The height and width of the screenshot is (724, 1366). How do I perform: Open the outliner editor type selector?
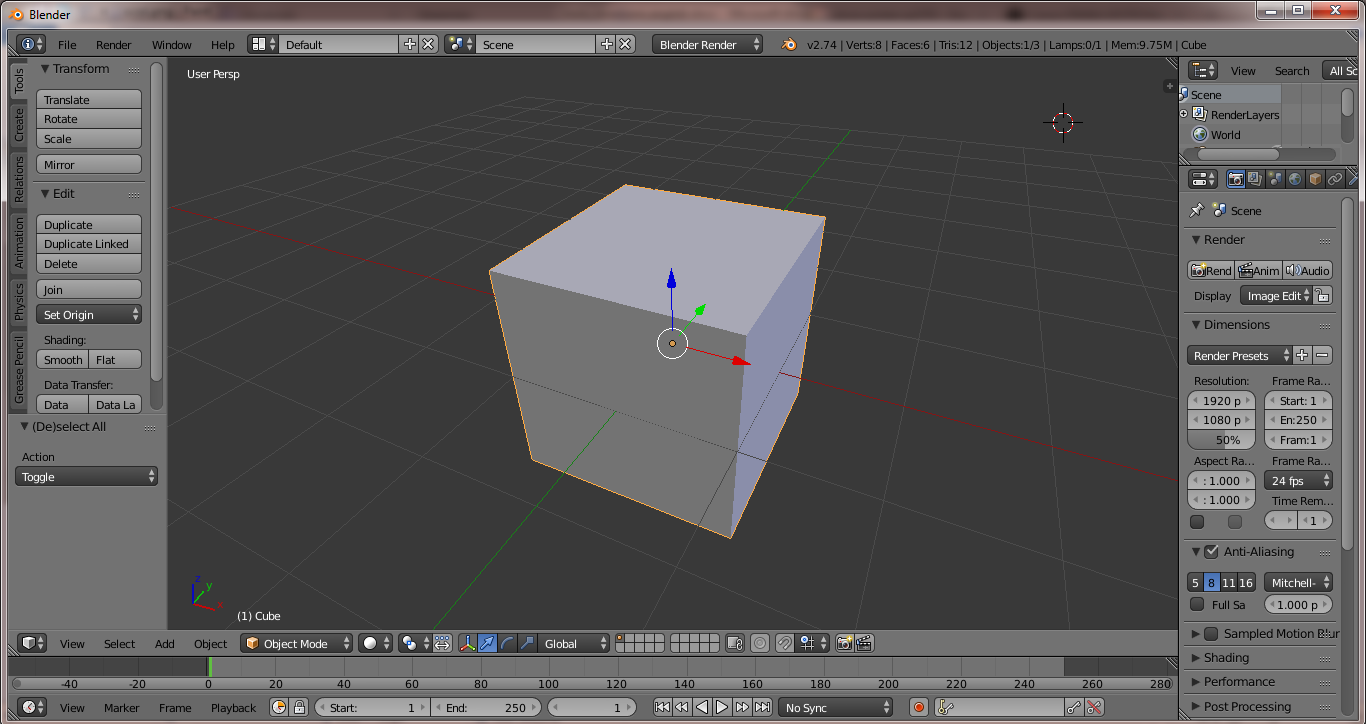click(1203, 70)
